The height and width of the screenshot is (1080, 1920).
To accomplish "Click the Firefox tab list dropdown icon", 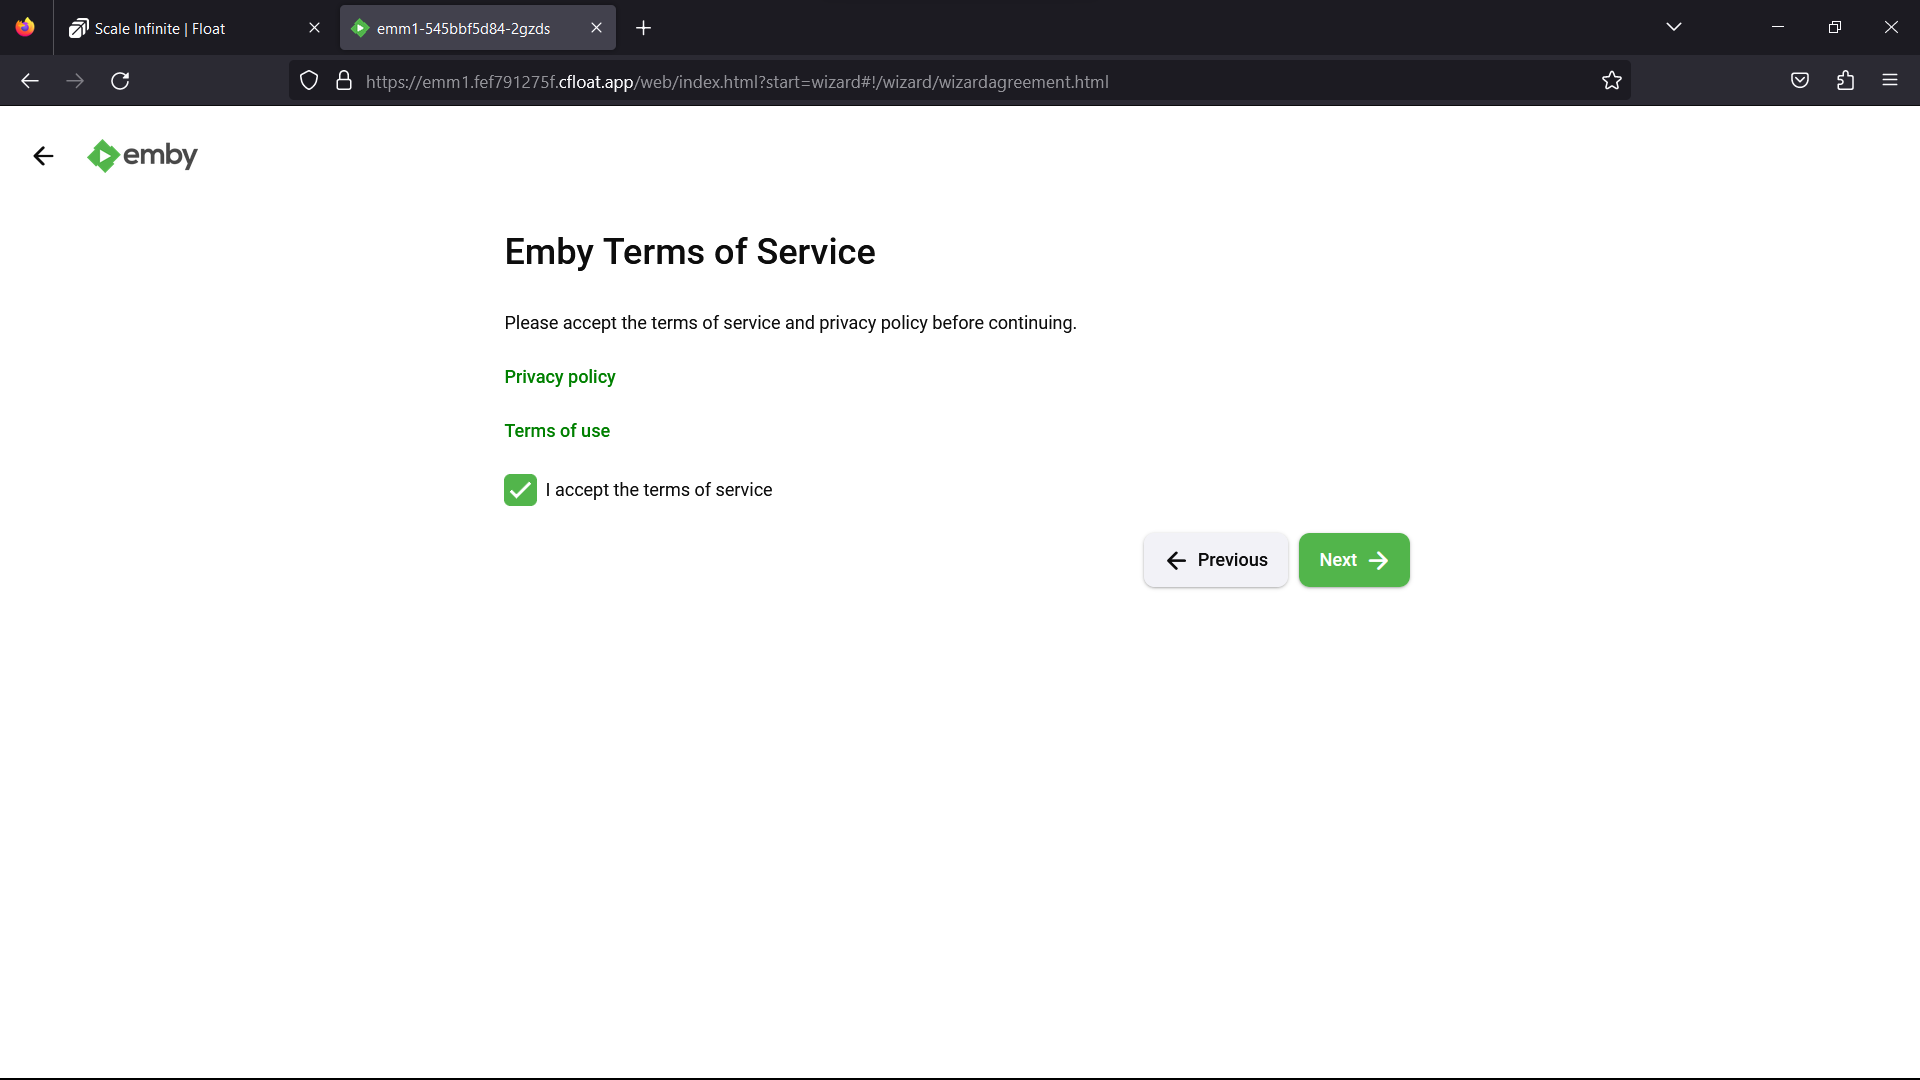I will coord(1675,28).
